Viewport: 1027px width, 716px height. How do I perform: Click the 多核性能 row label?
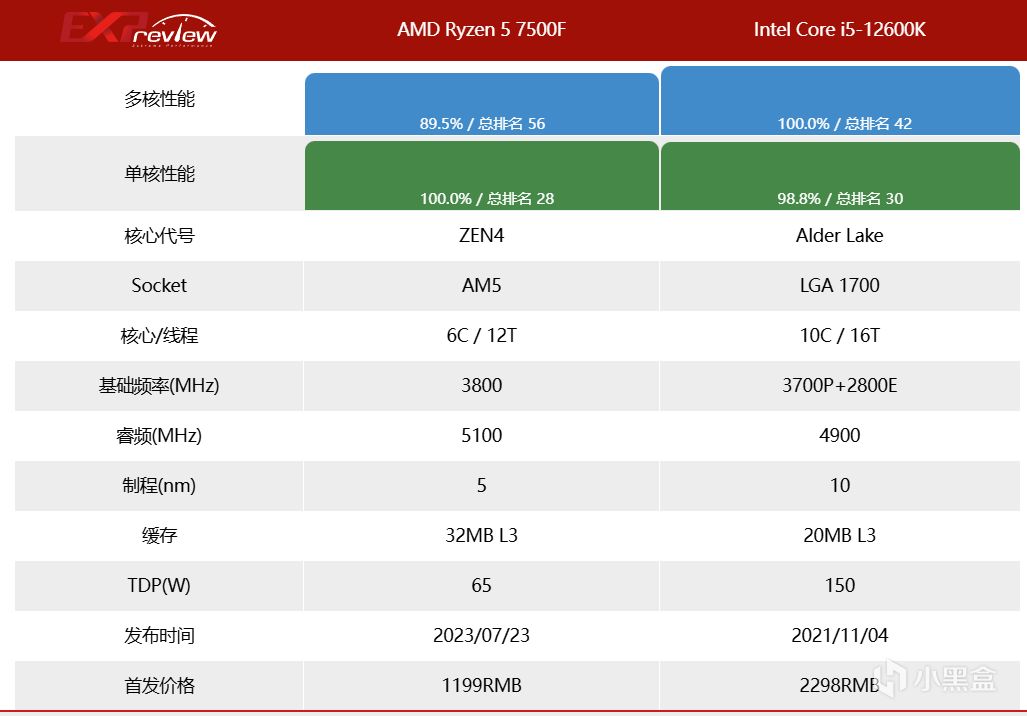click(159, 99)
